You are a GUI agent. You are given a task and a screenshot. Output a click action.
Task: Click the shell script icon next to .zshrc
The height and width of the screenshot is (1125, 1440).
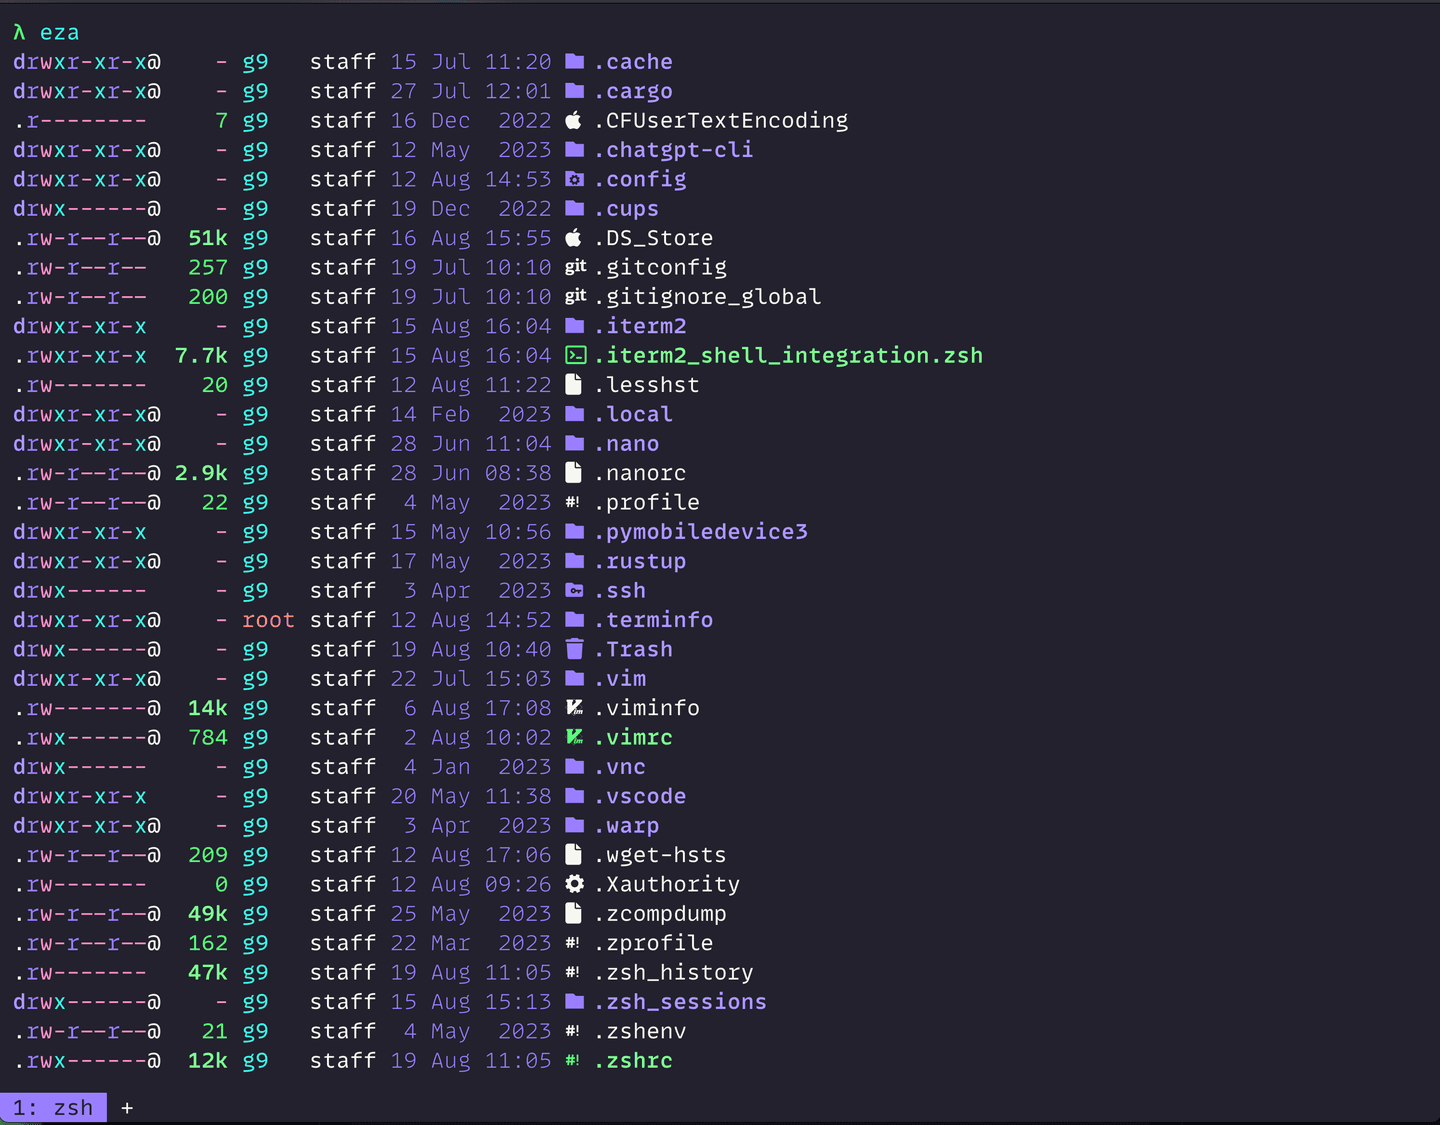tap(573, 1060)
